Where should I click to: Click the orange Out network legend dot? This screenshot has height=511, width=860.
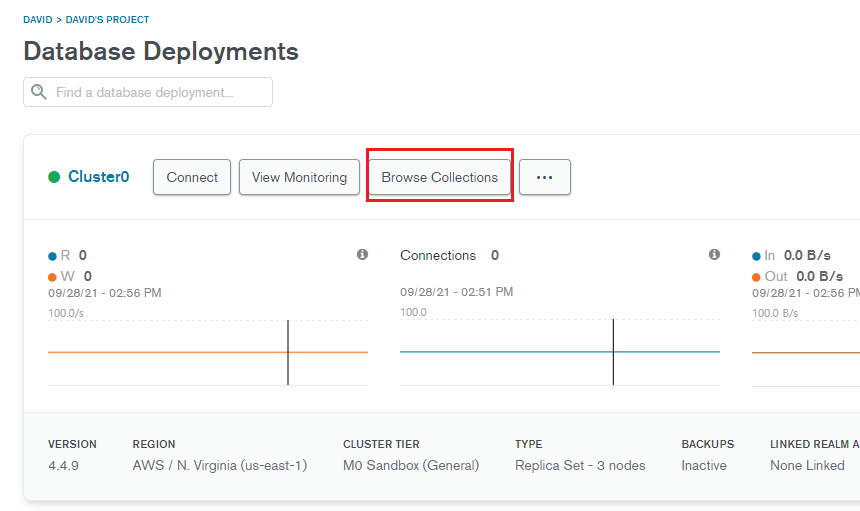[x=756, y=277]
